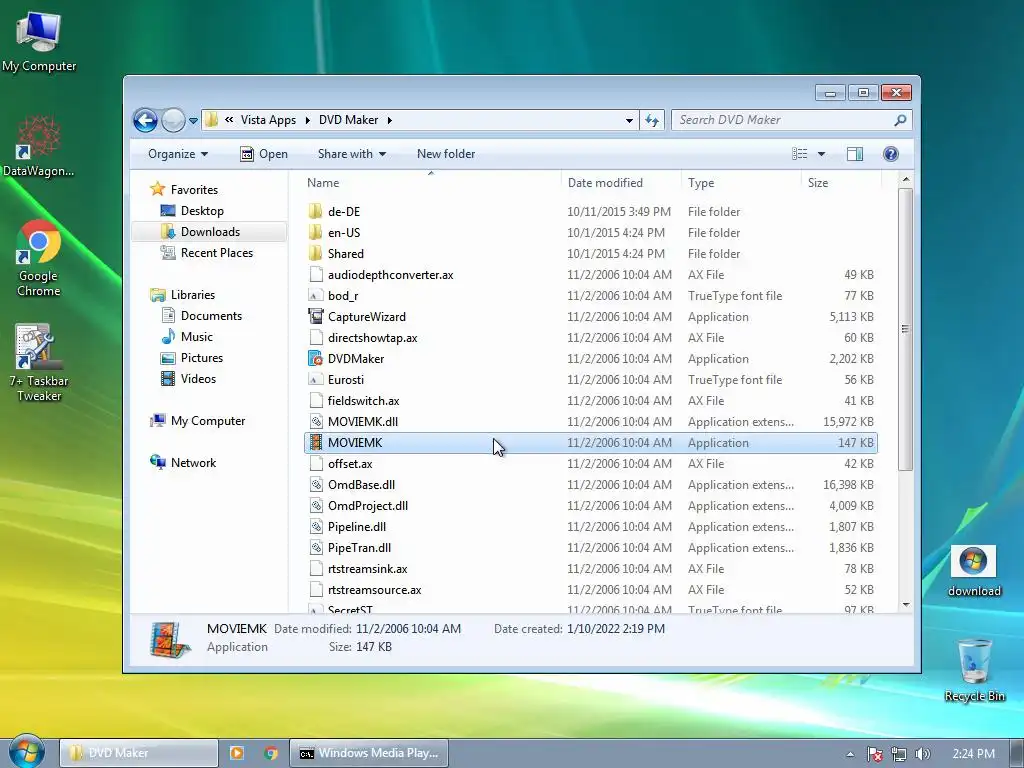
Task: Click the Open toolbar button
Action: (264, 154)
